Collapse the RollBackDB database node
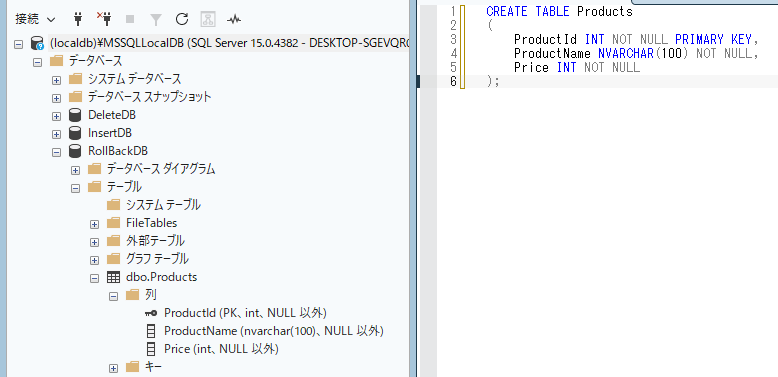 tap(56, 152)
